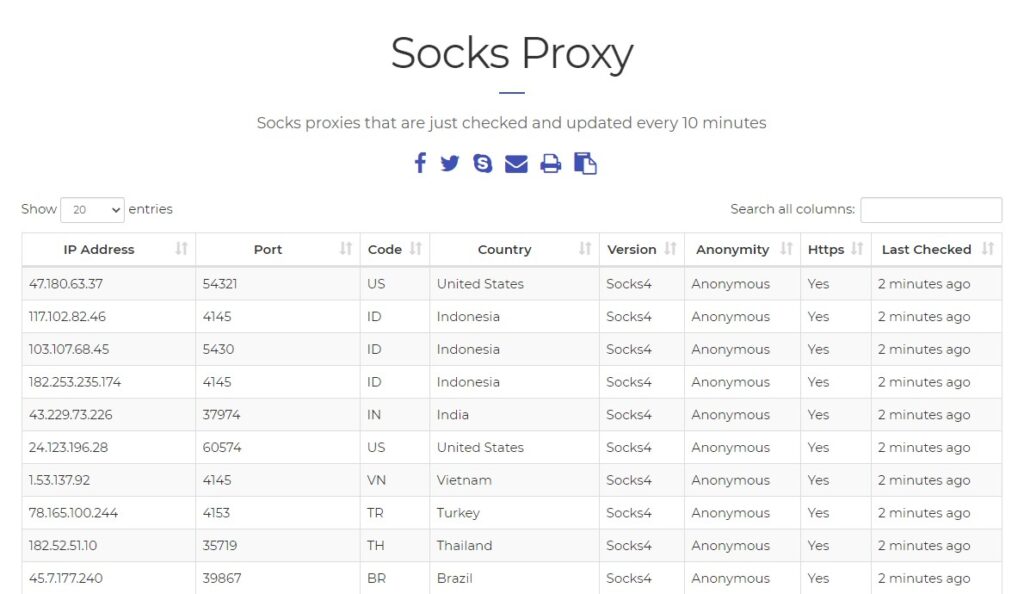Select the 182.253.235.174 proxy row

coord(511,382)
